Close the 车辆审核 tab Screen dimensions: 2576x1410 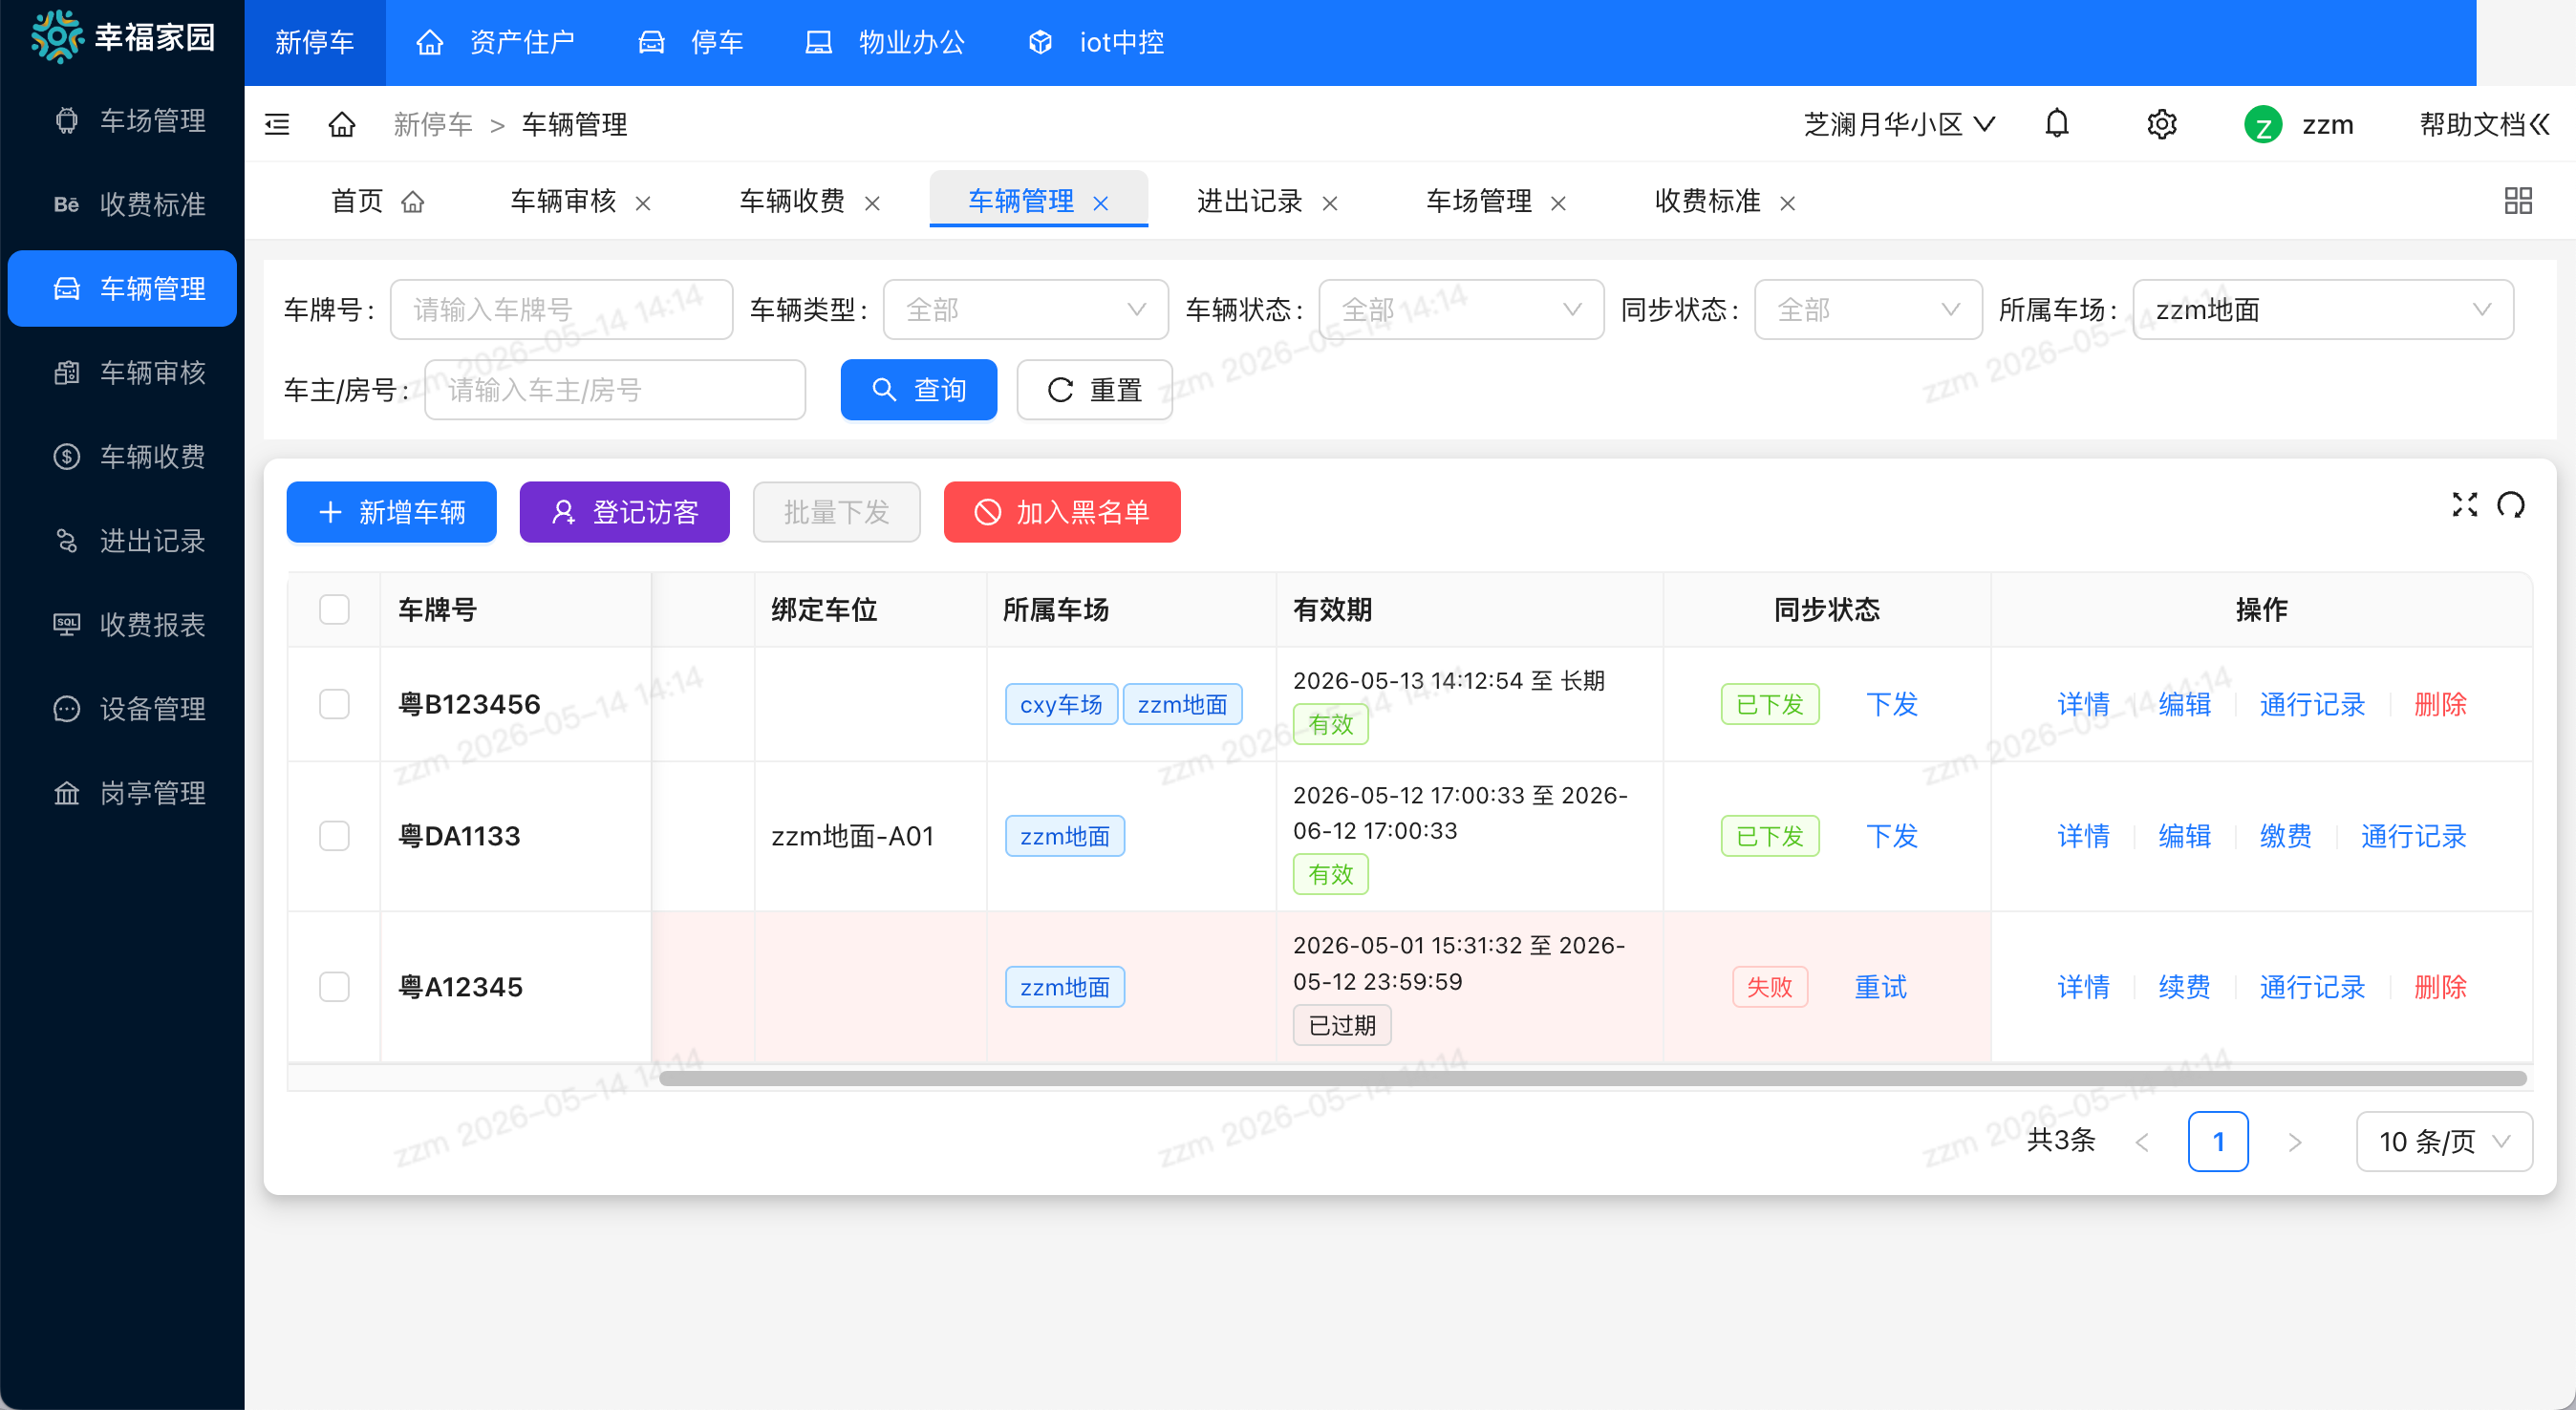point(643,203)
